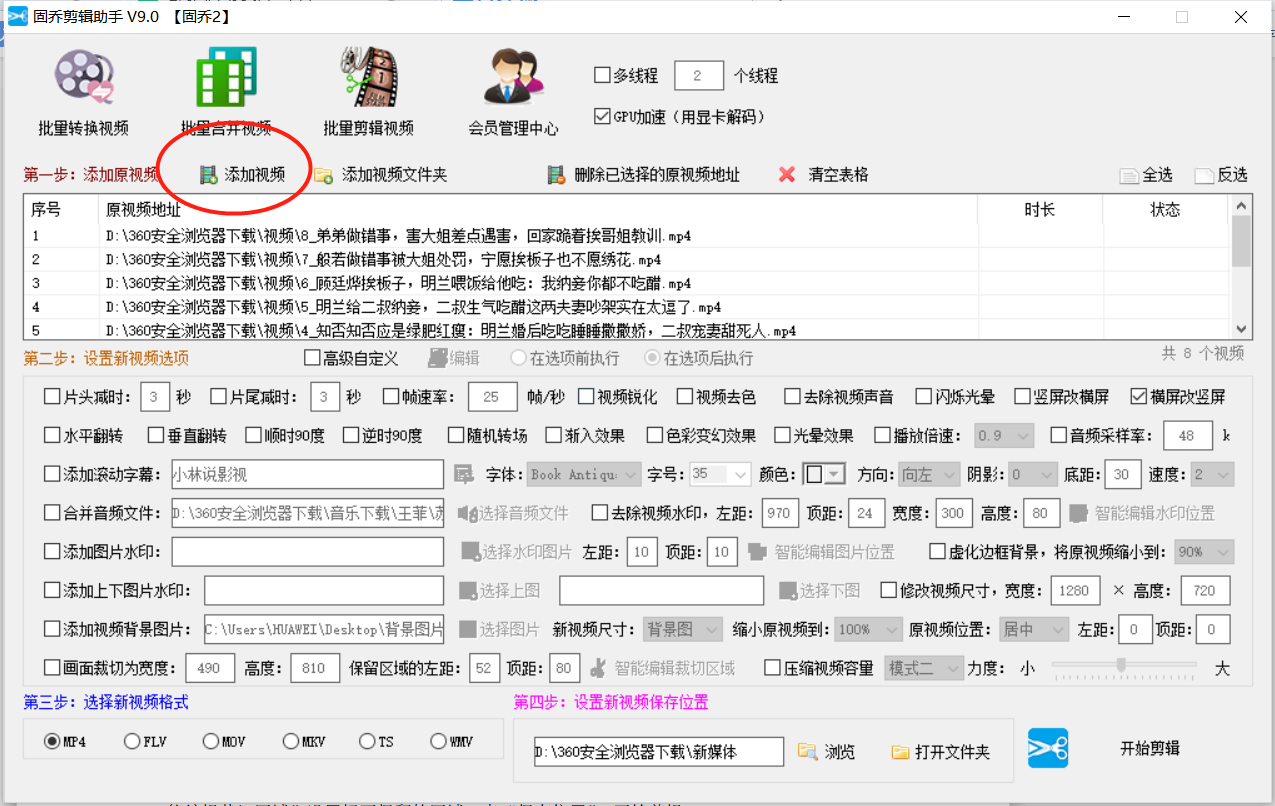Screen dimensions: 1275x806
Task: Toggle 去除视频声音 checkbox
Action: click(x=792, y=397)
